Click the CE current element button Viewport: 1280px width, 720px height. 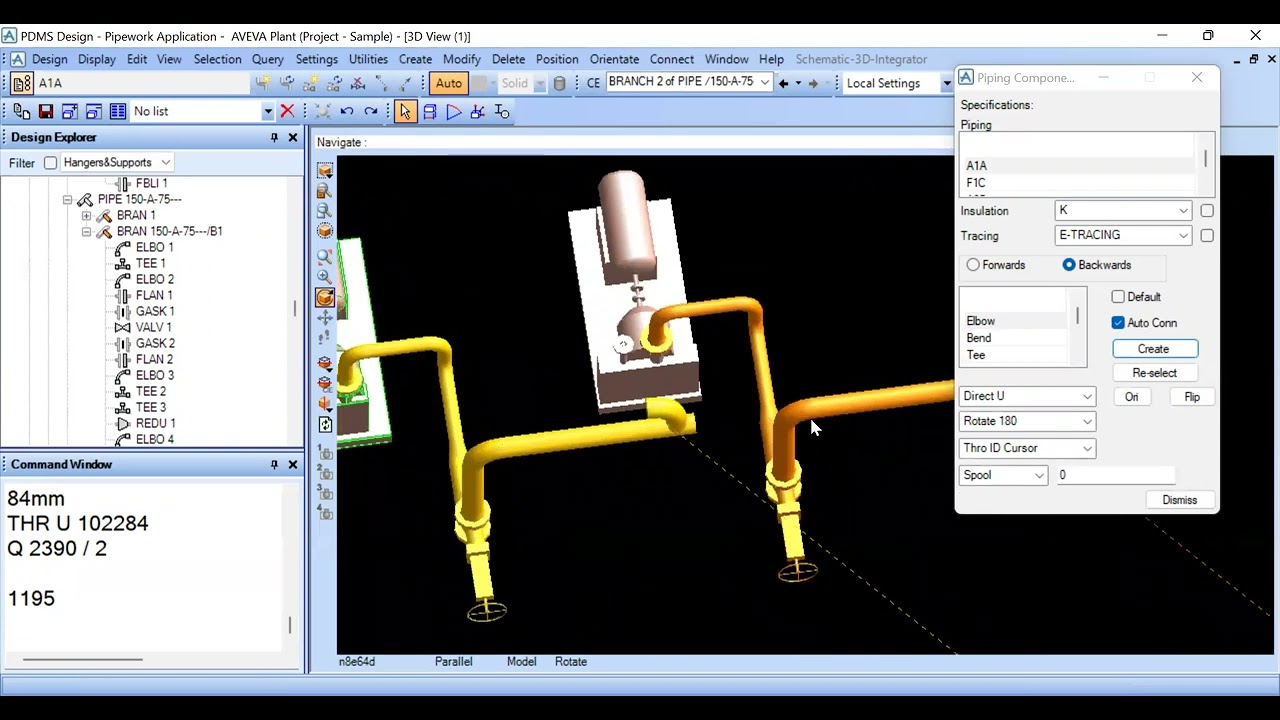tap(593, 83)
